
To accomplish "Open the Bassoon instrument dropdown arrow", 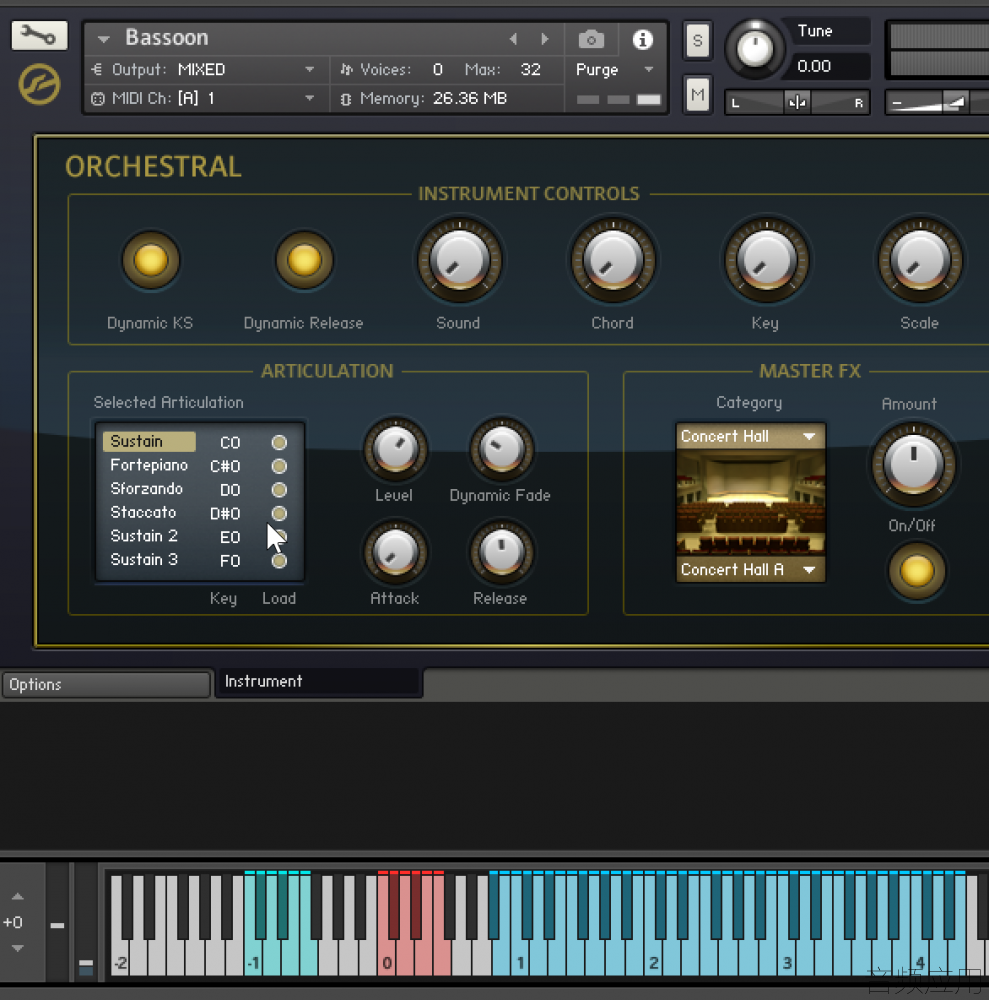I will coord(103,40).
